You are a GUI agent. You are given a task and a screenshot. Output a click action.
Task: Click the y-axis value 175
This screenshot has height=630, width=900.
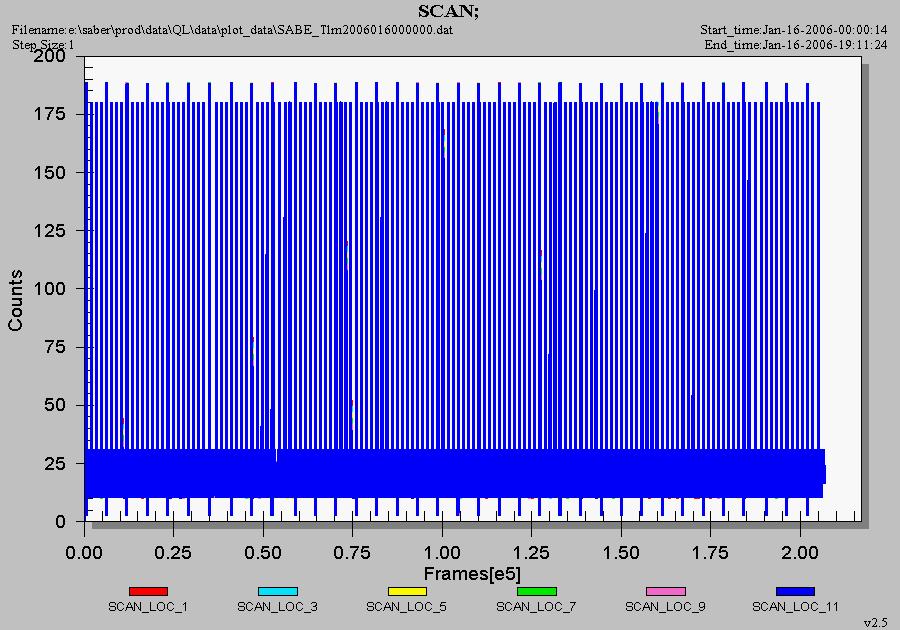tap(50, 114)
